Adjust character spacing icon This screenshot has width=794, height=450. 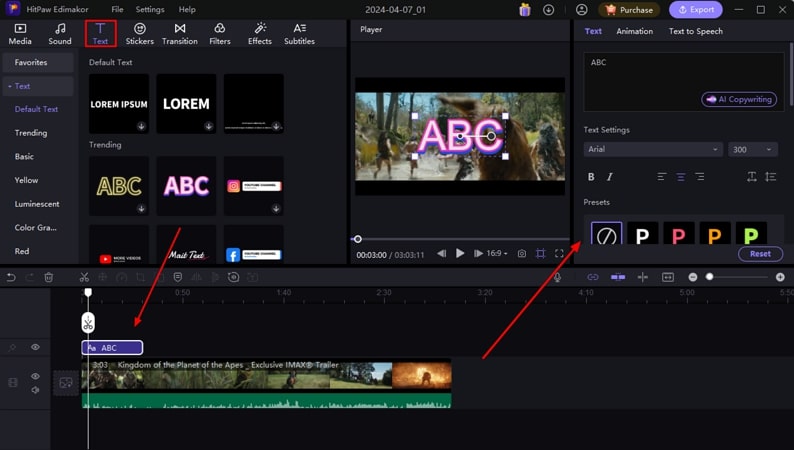click(x=752, y=177)
